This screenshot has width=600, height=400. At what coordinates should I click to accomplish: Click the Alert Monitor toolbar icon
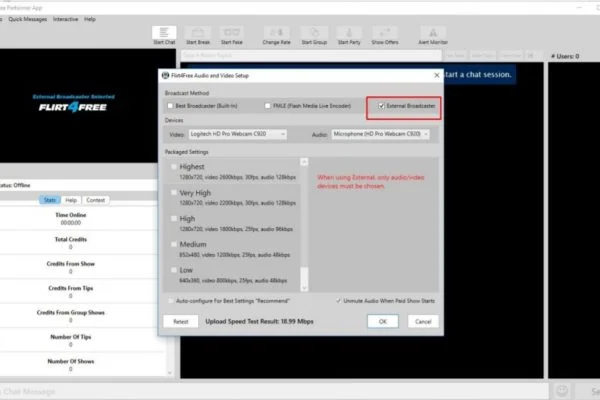(x=433, y=36)
